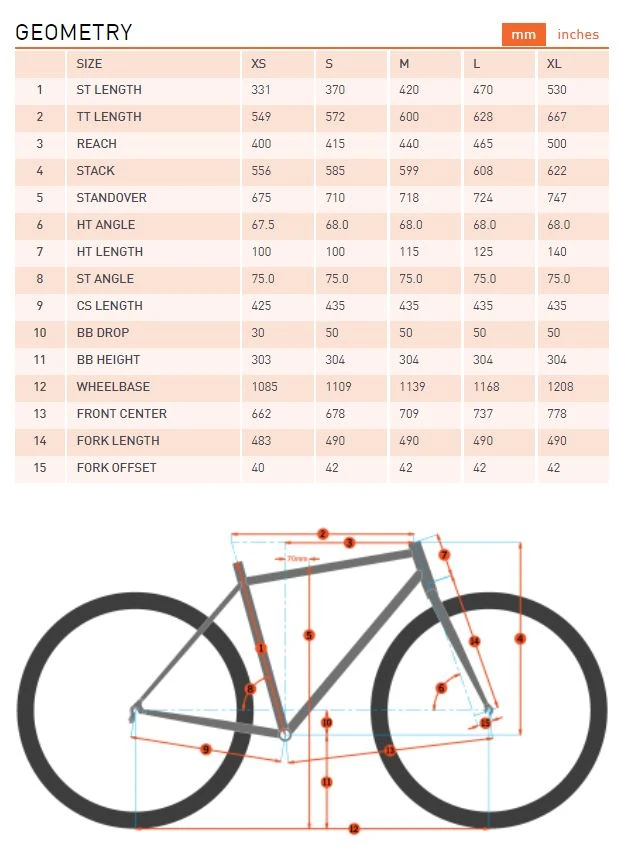
Task: Click the chainstay marker 9 on diagram
Action: 205,749
